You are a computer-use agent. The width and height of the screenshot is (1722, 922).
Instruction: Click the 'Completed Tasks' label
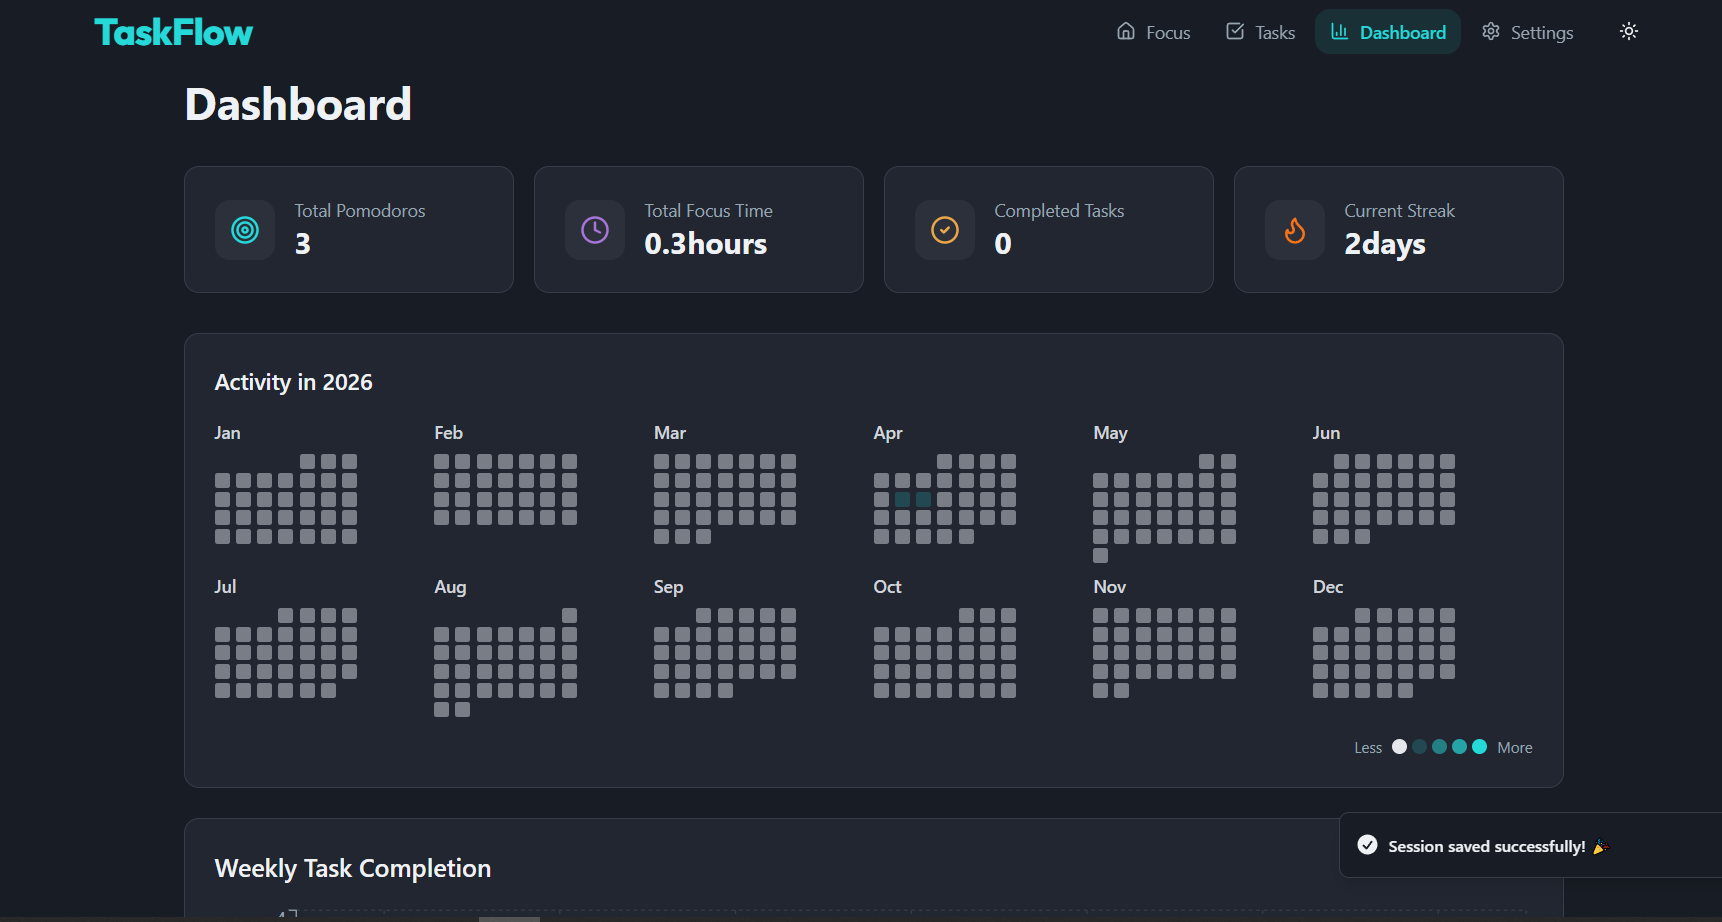tap(1059, 211)
